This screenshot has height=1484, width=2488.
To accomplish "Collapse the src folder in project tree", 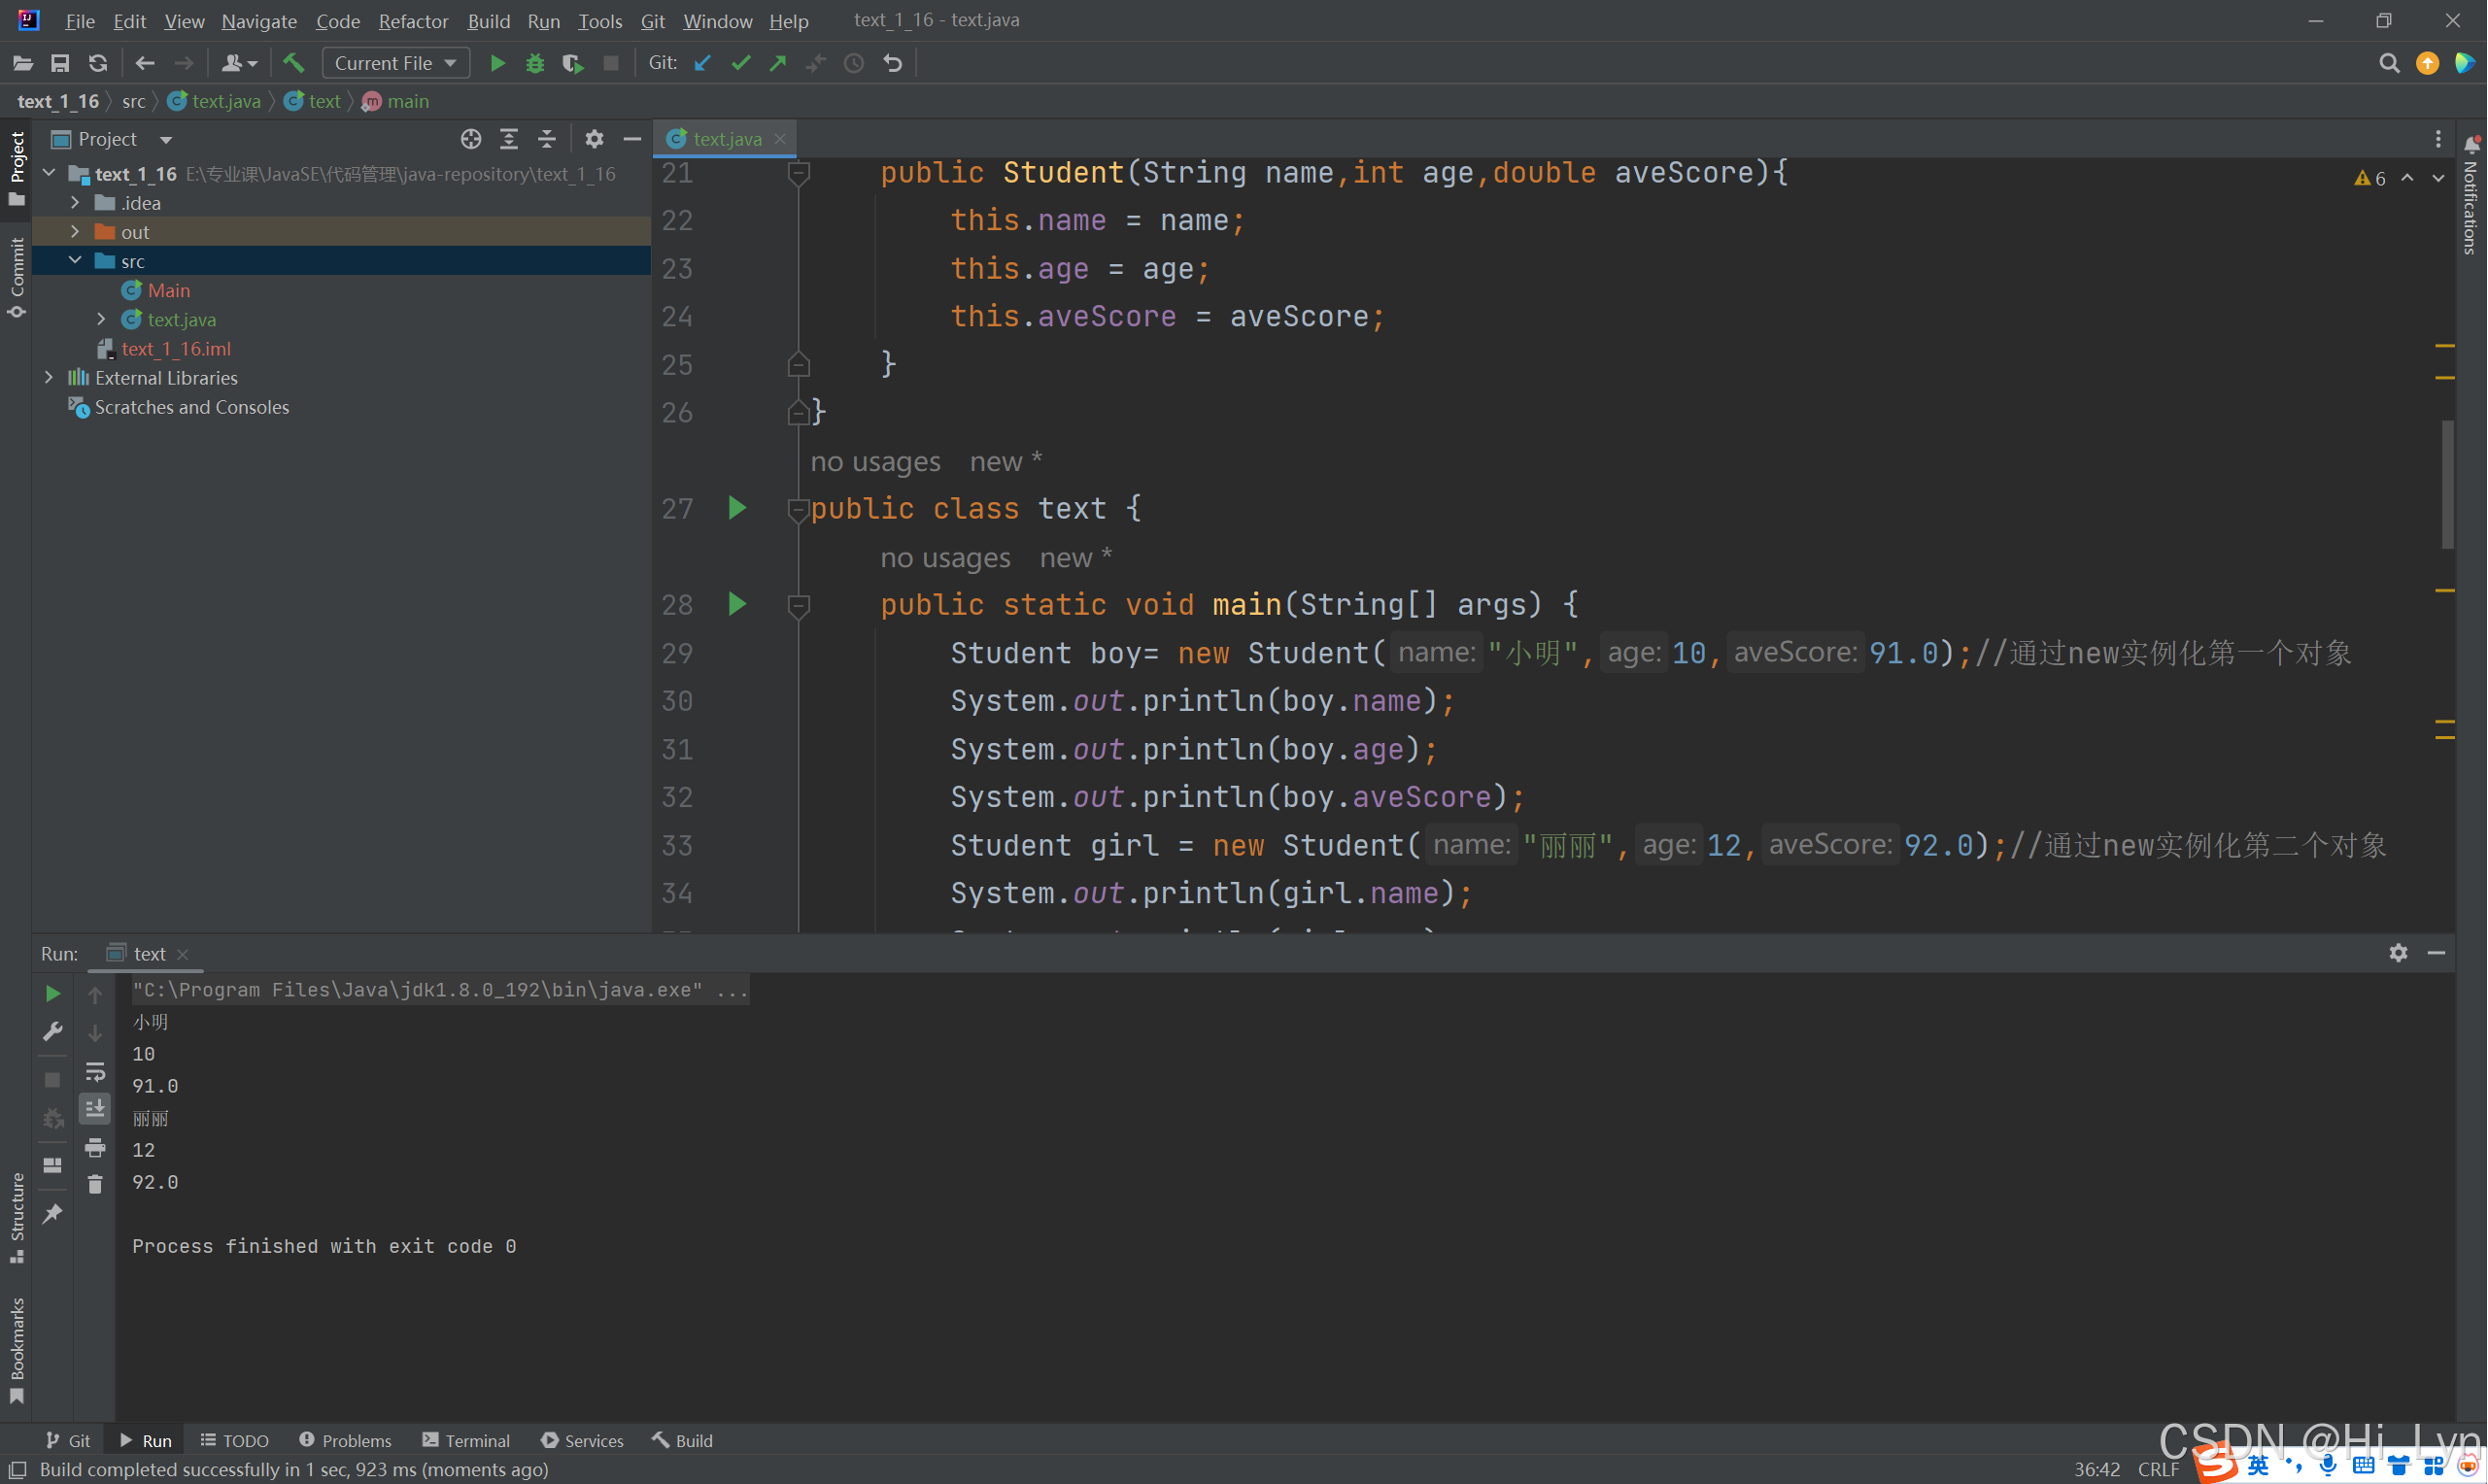I will [x=75, y=261].
